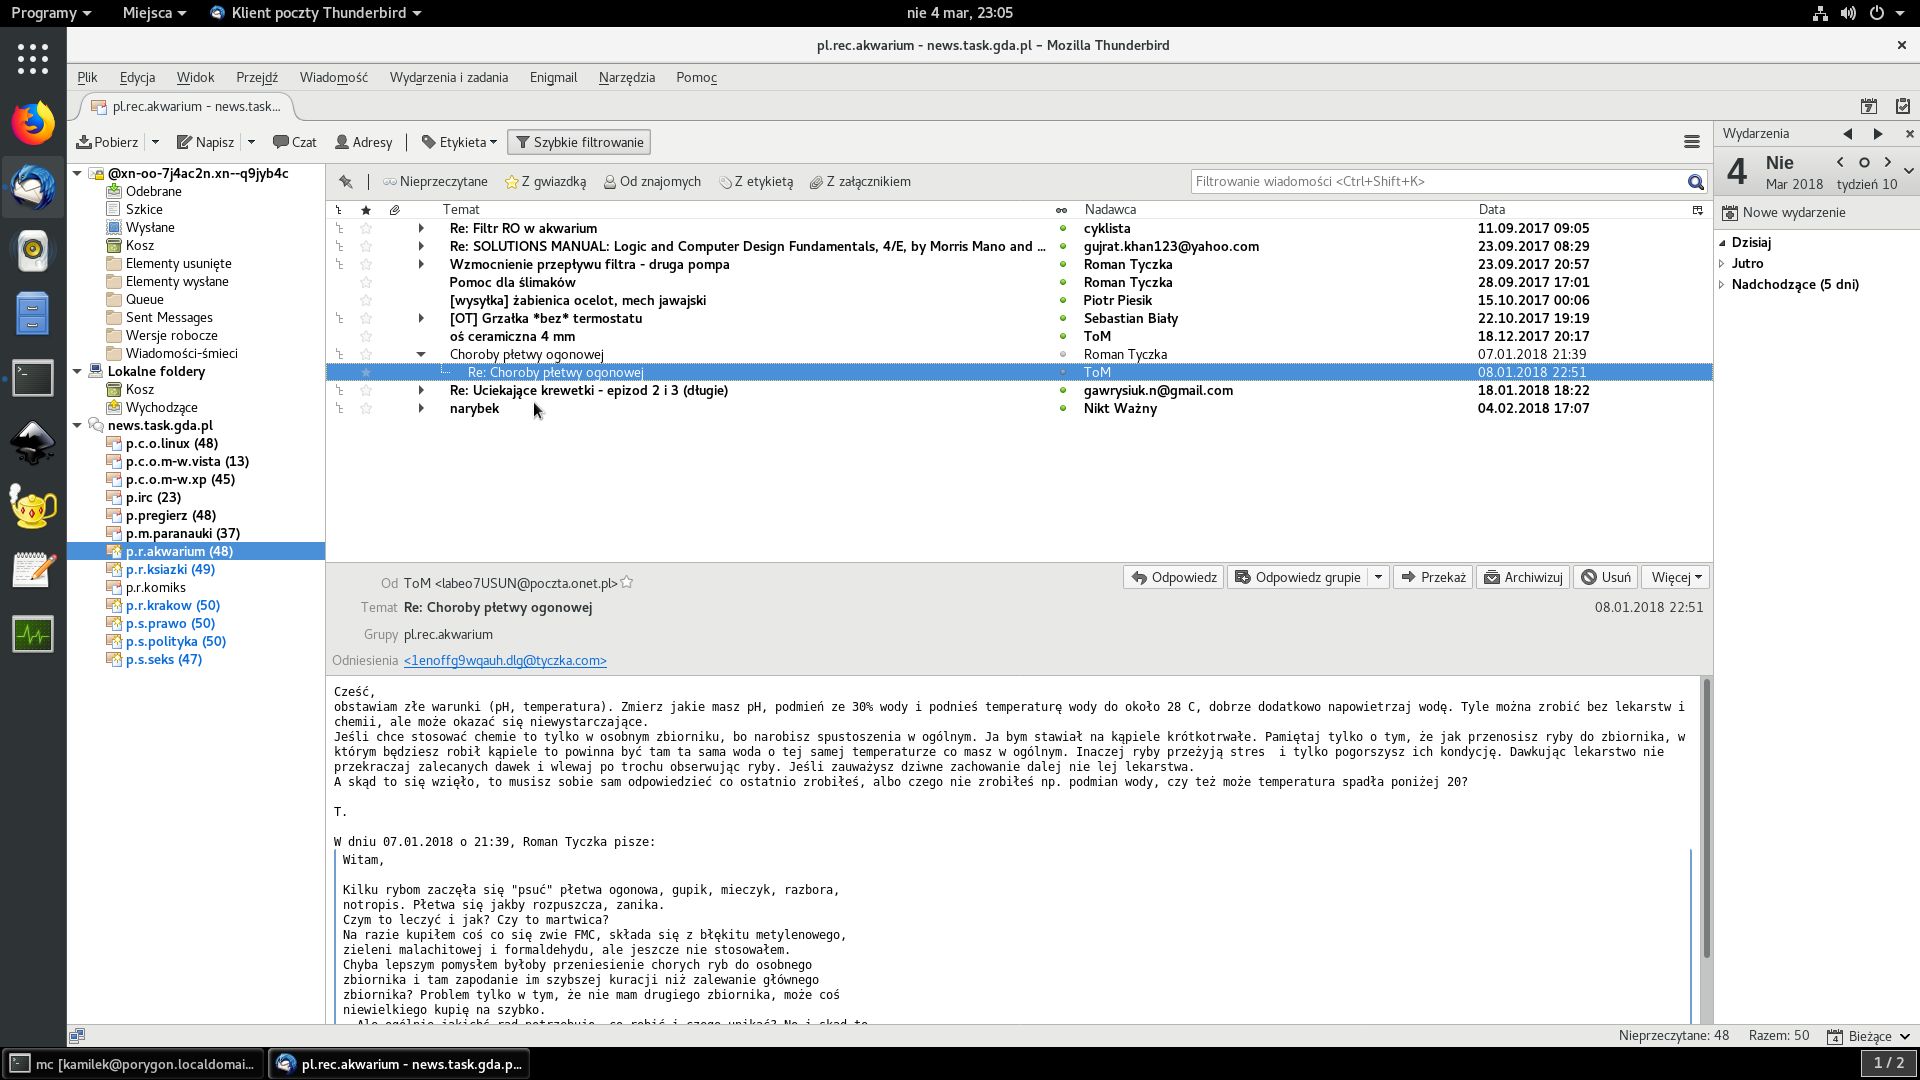Screen dimensions: 1920x1080
Task: Click the Odpowiedz reply button
Action: point(1174,577)
